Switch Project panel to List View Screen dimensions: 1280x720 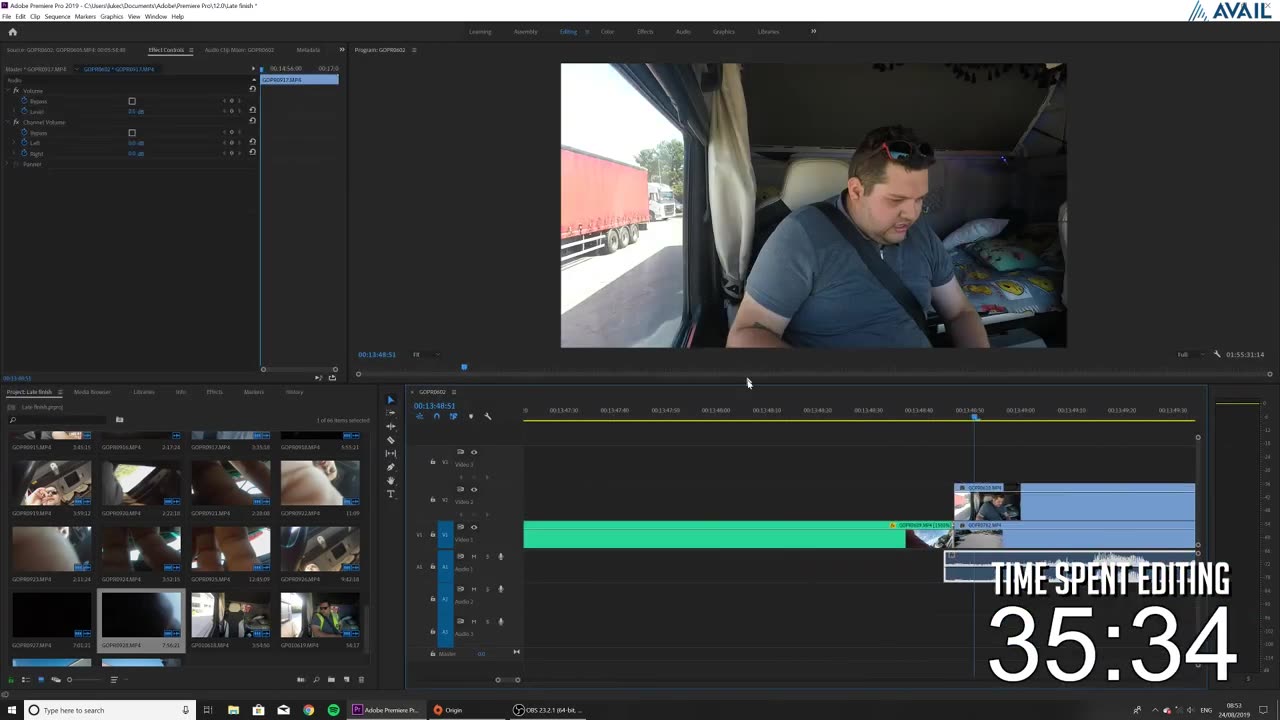(26, 680)
